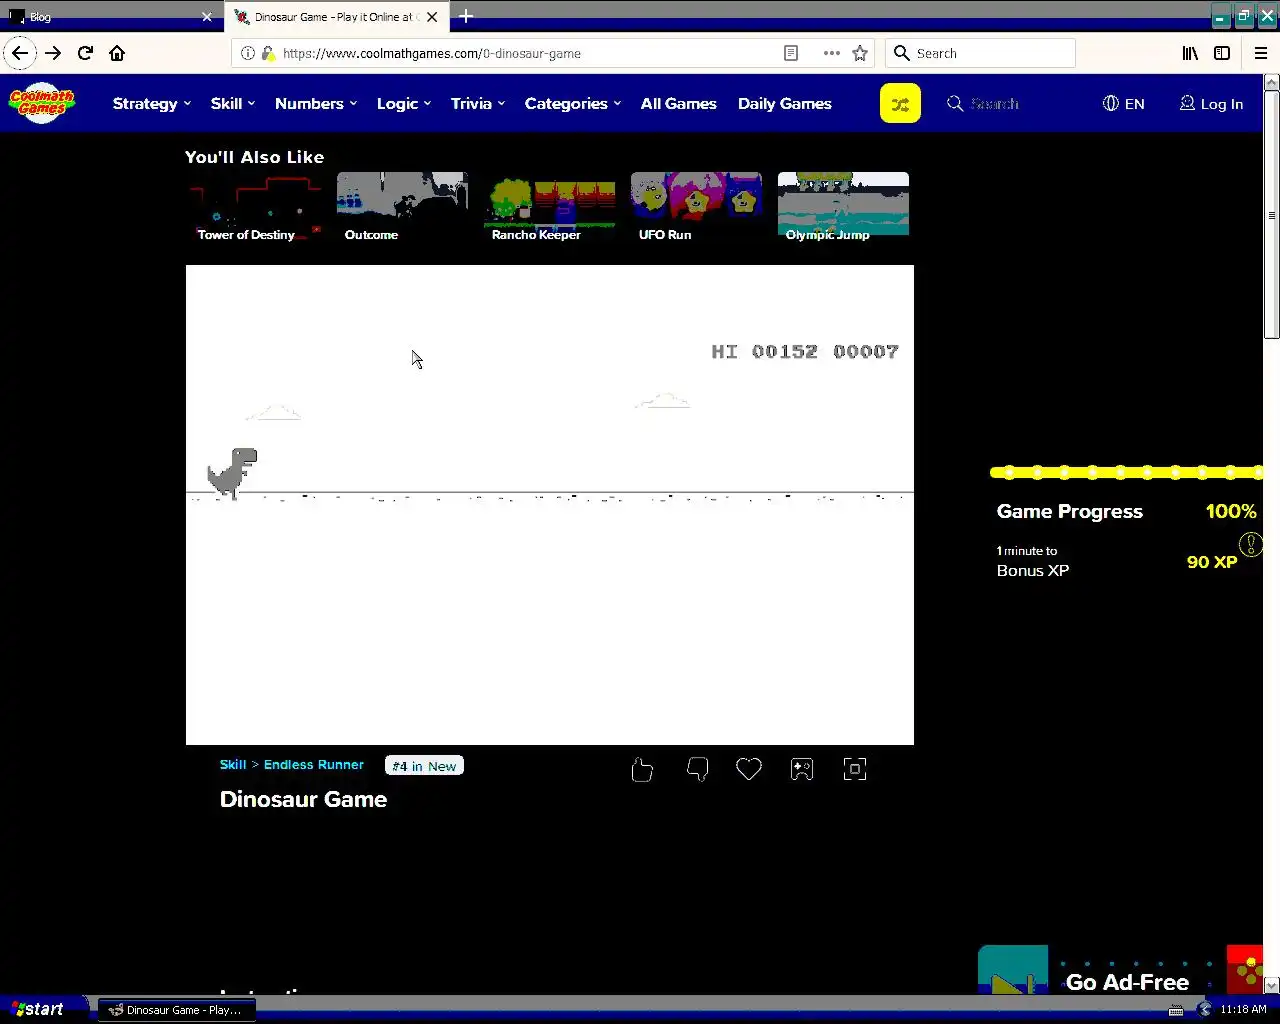Show site information icon in address bar

point(248,53)
